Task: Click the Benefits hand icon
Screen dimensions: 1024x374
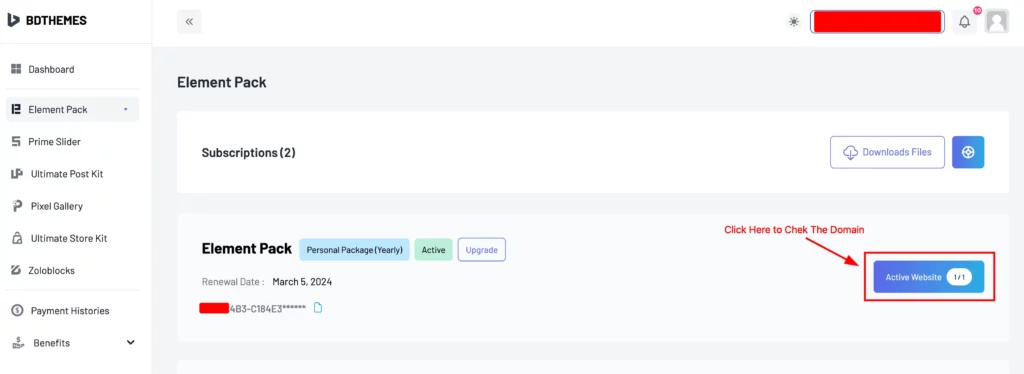Action: click(18, 343)
